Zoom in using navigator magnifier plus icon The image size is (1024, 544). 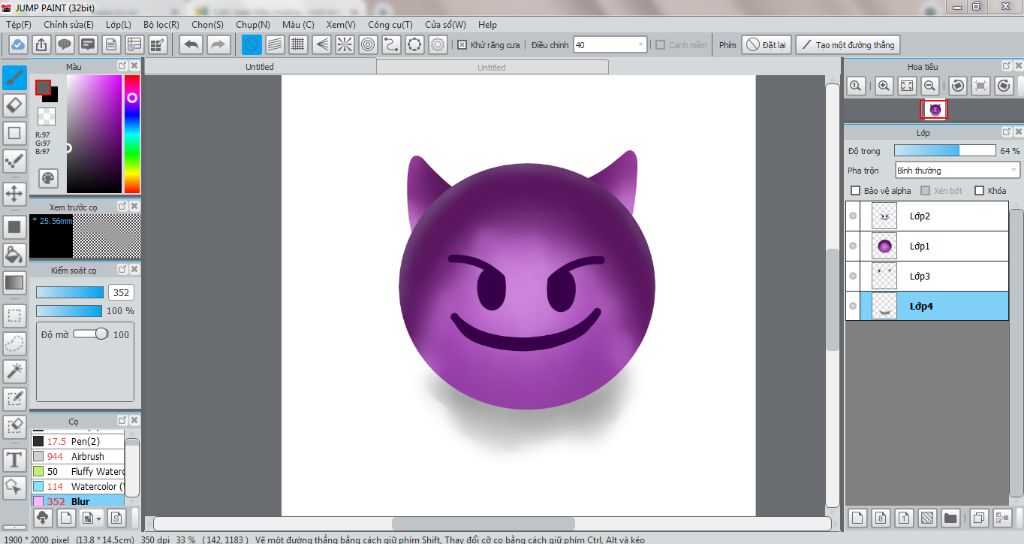[884, 87]
